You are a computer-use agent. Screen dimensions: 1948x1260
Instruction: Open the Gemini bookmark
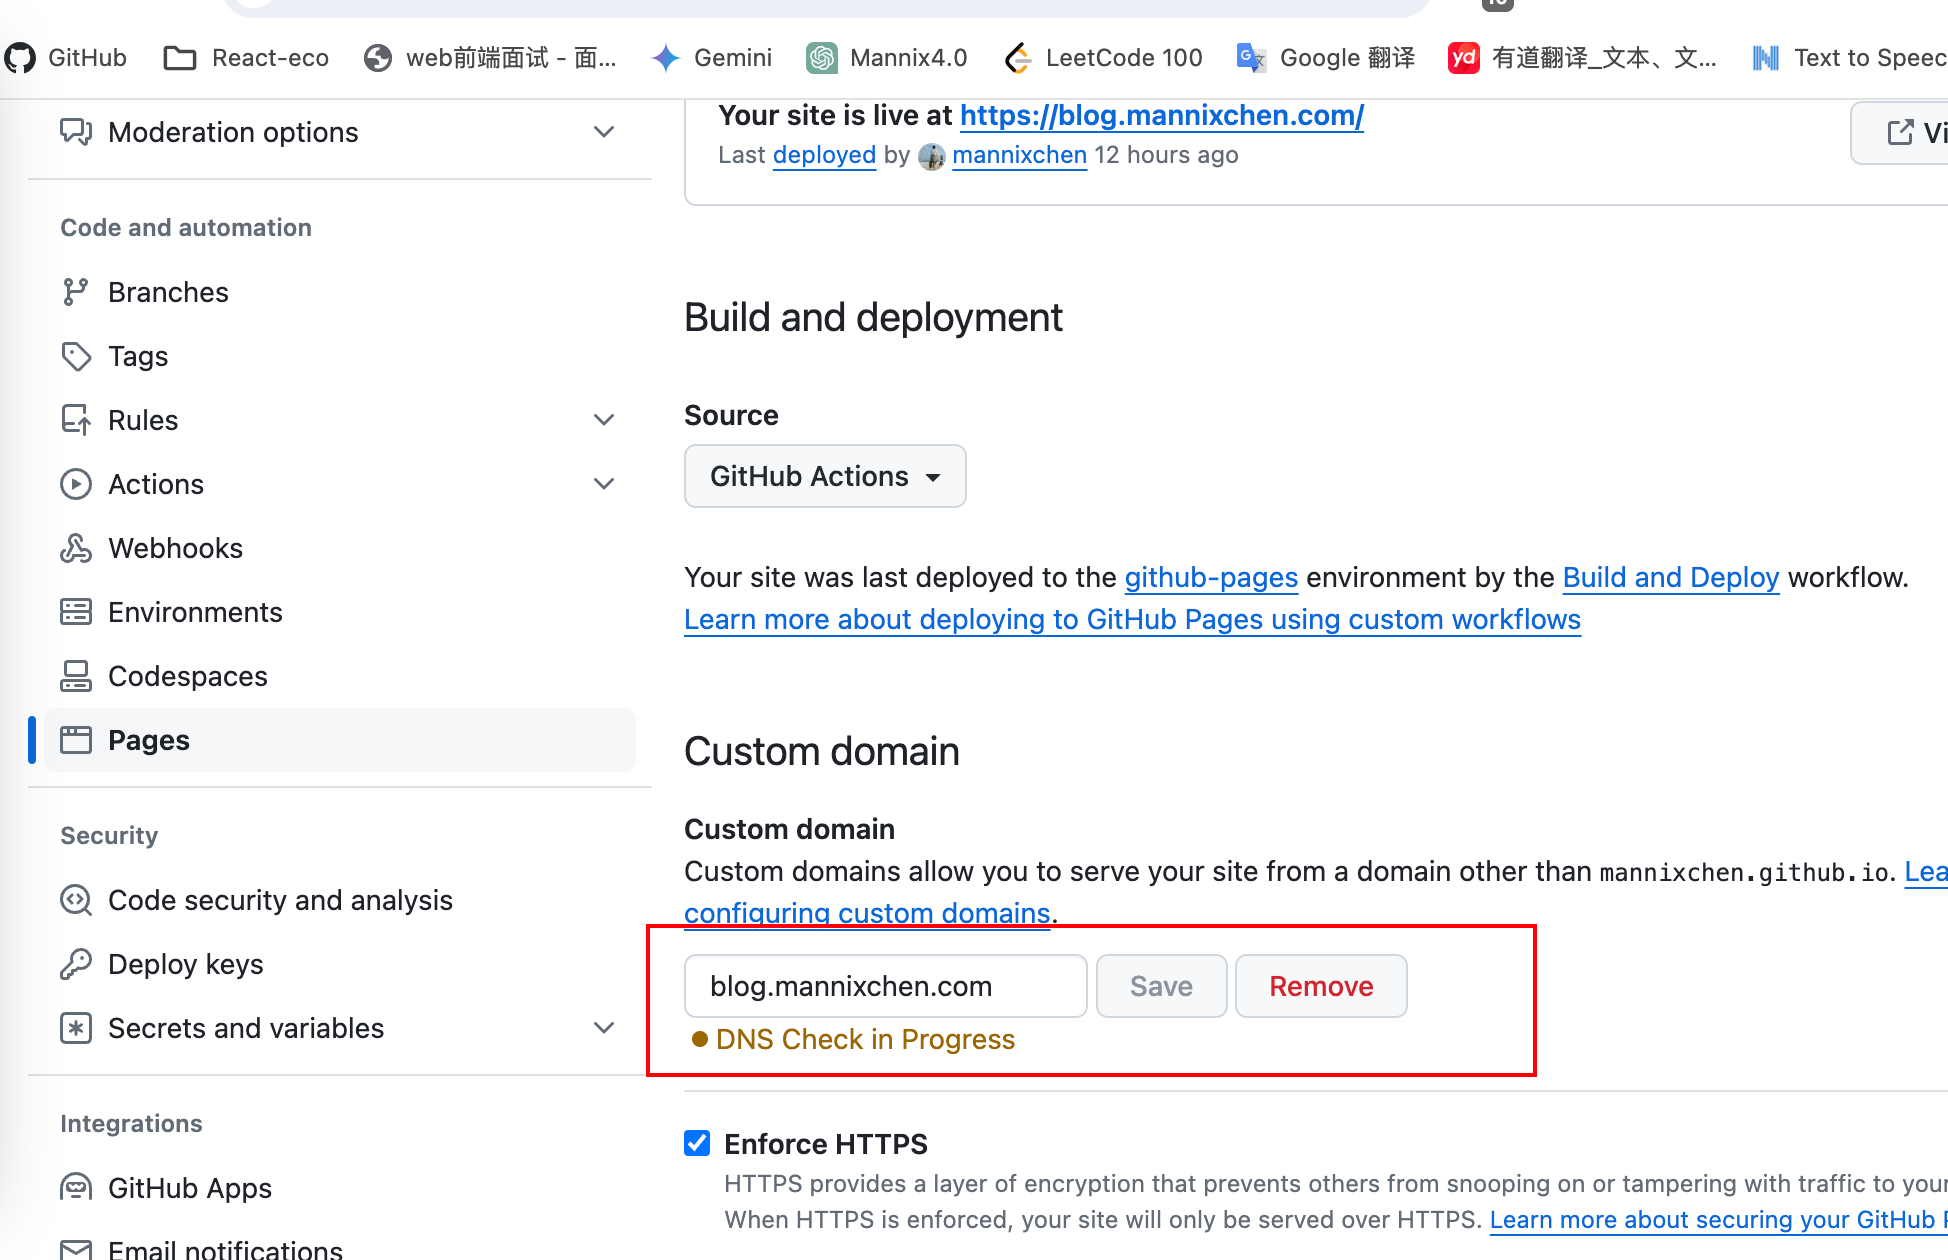[711, 58]
